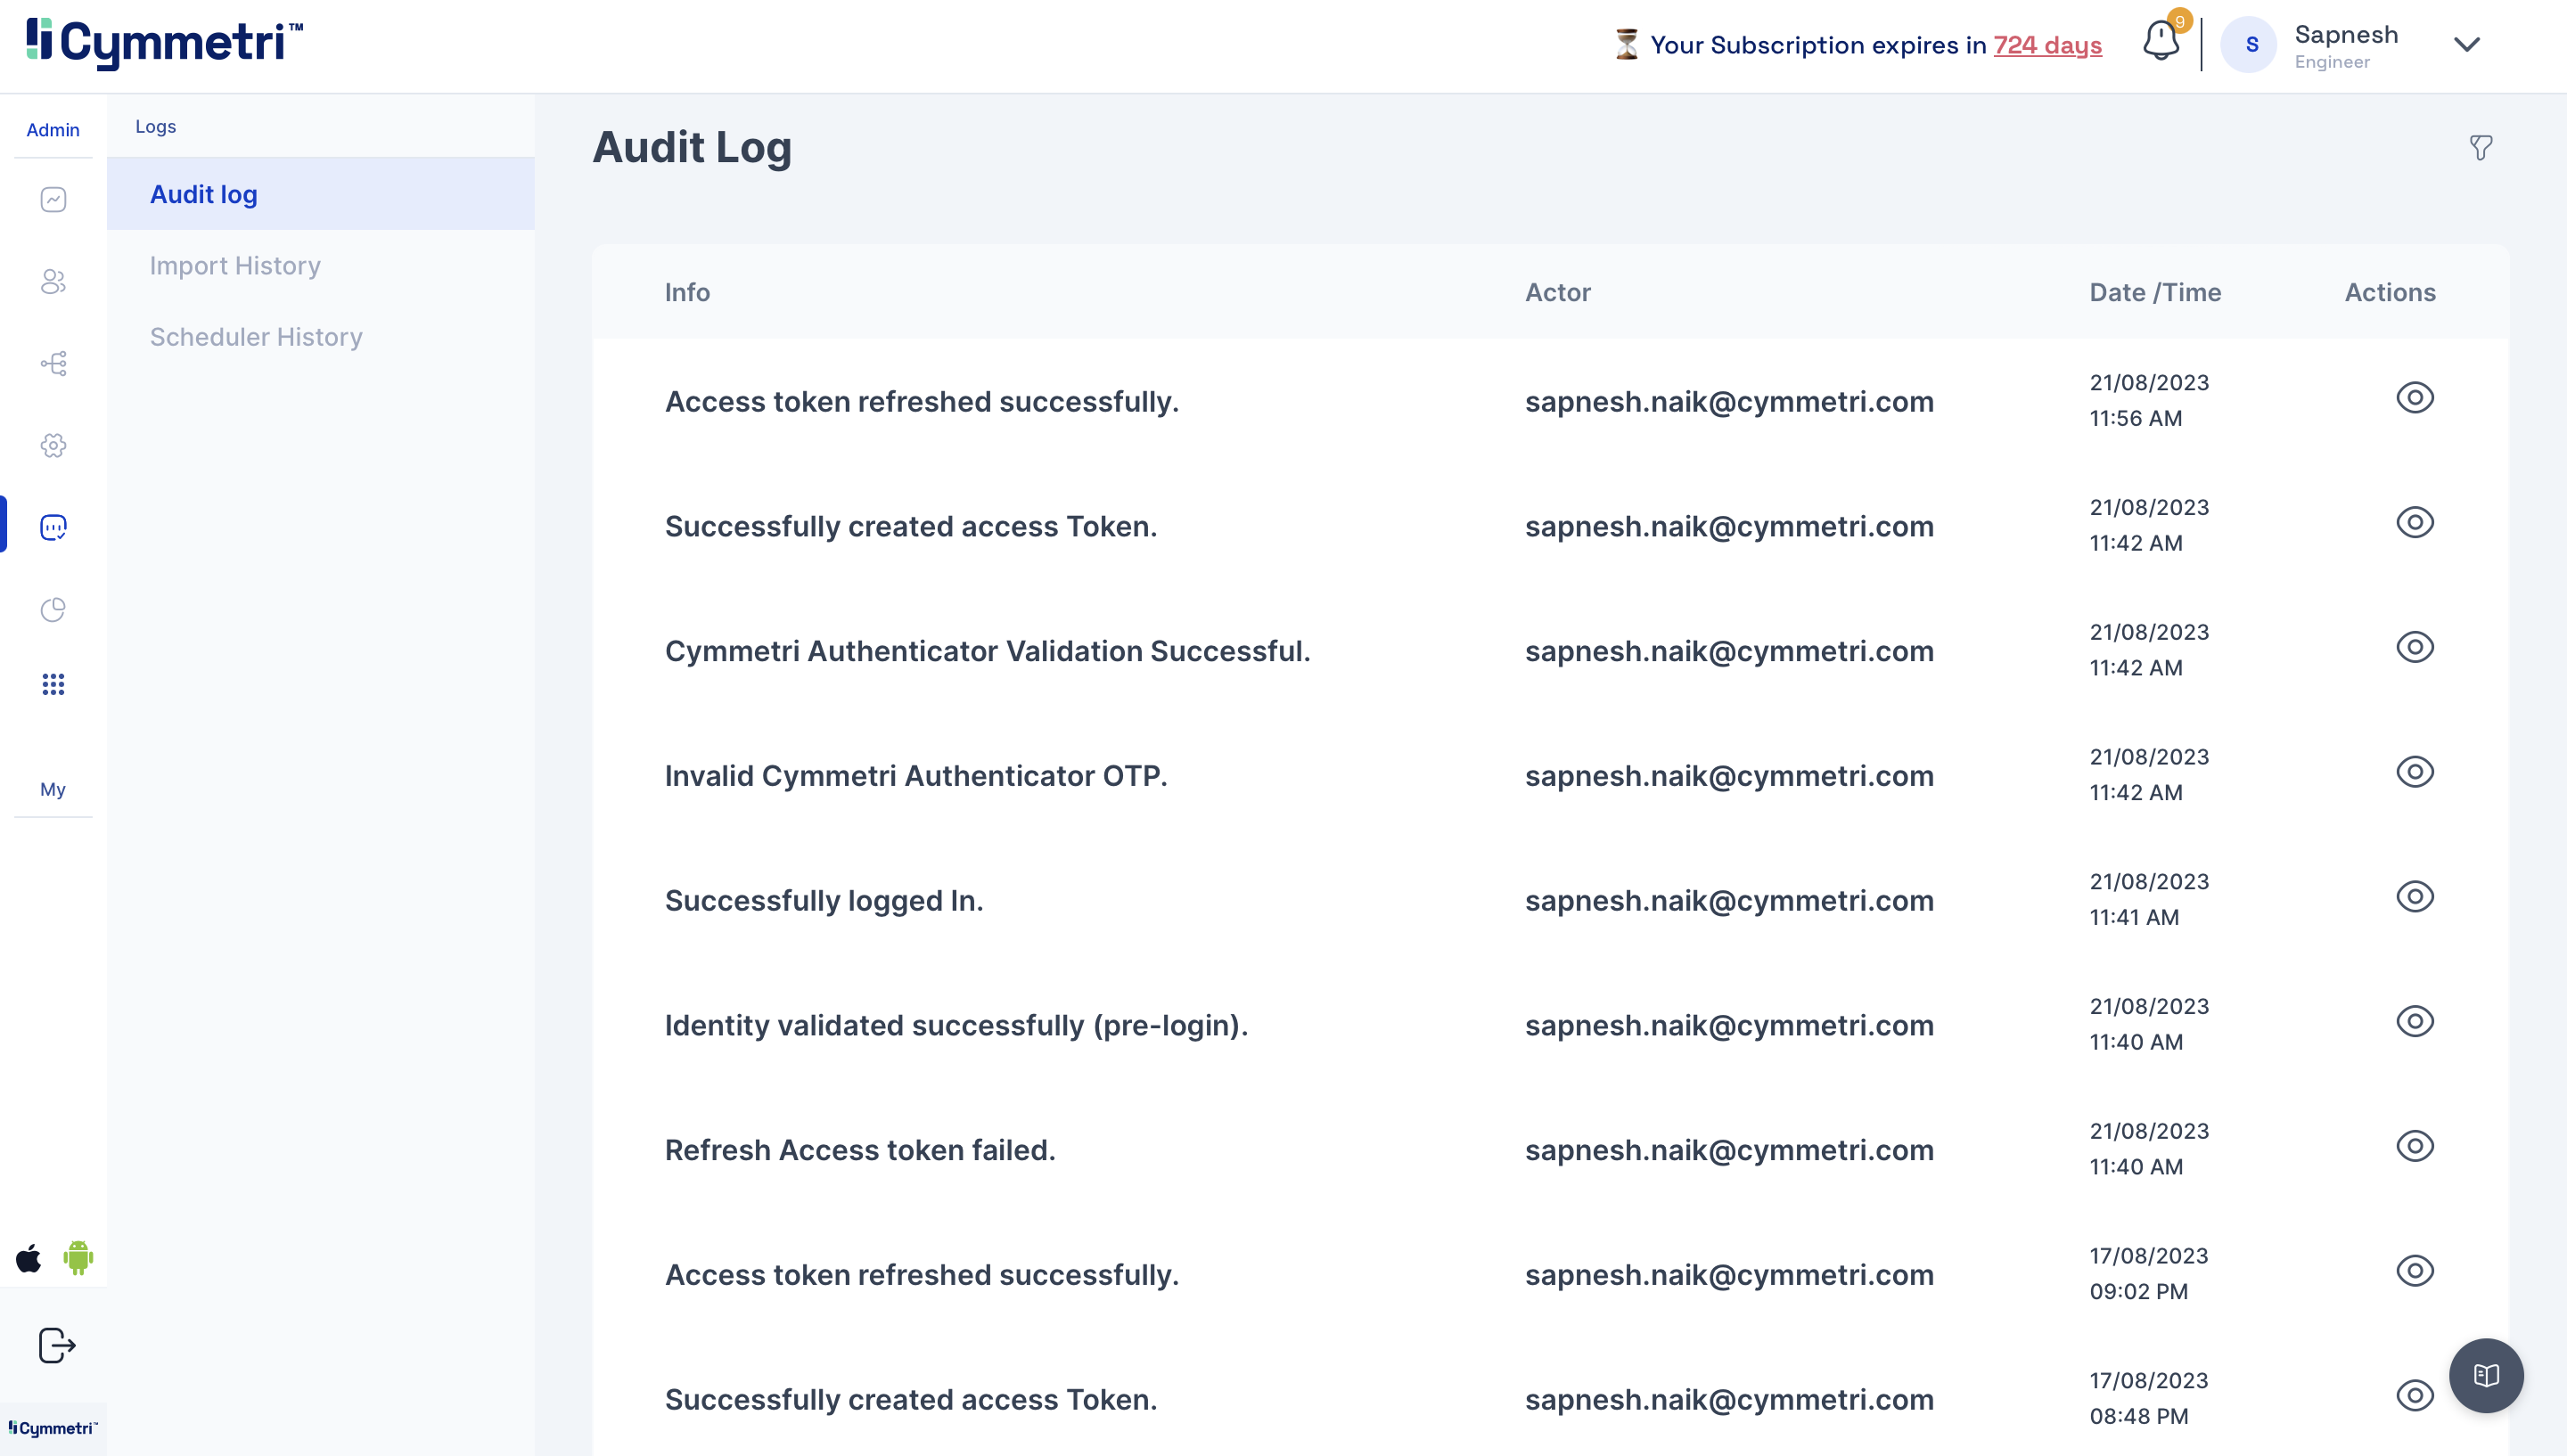This screenshot has width=2567, height=1456.
Task: Switch to the My section tab
Action: point(53,789)
